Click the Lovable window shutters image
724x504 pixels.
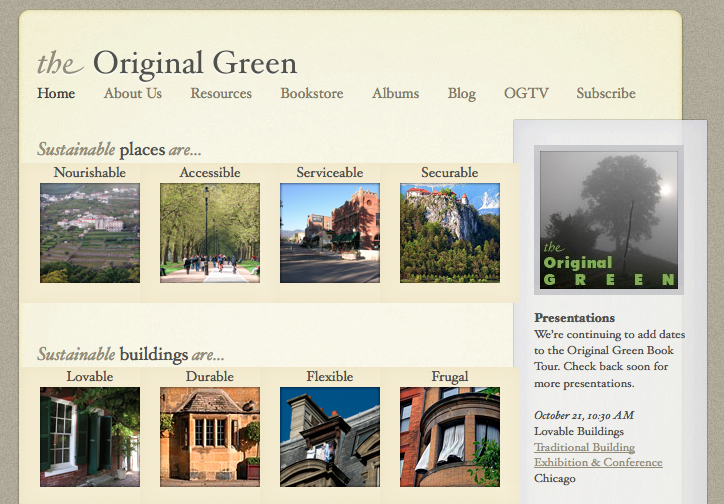(x=90, y=436)
